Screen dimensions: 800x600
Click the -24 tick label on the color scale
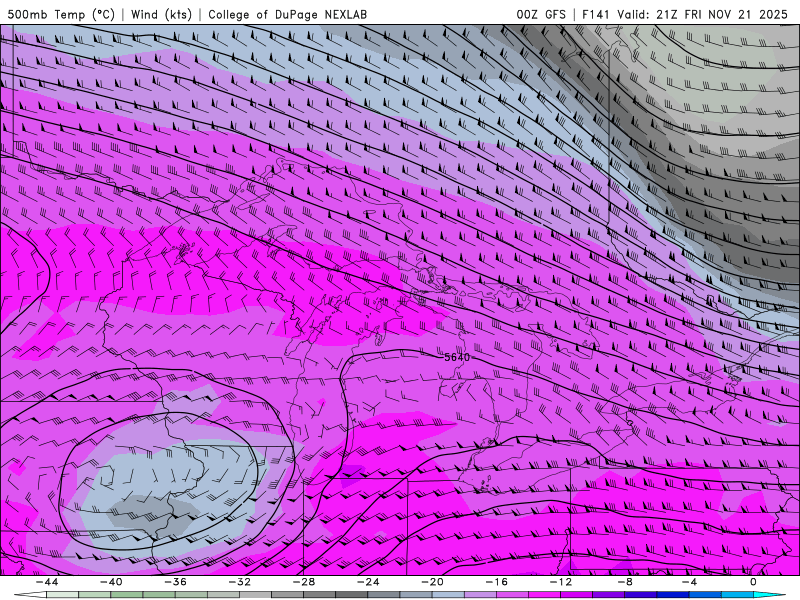(x=368, y=582)
